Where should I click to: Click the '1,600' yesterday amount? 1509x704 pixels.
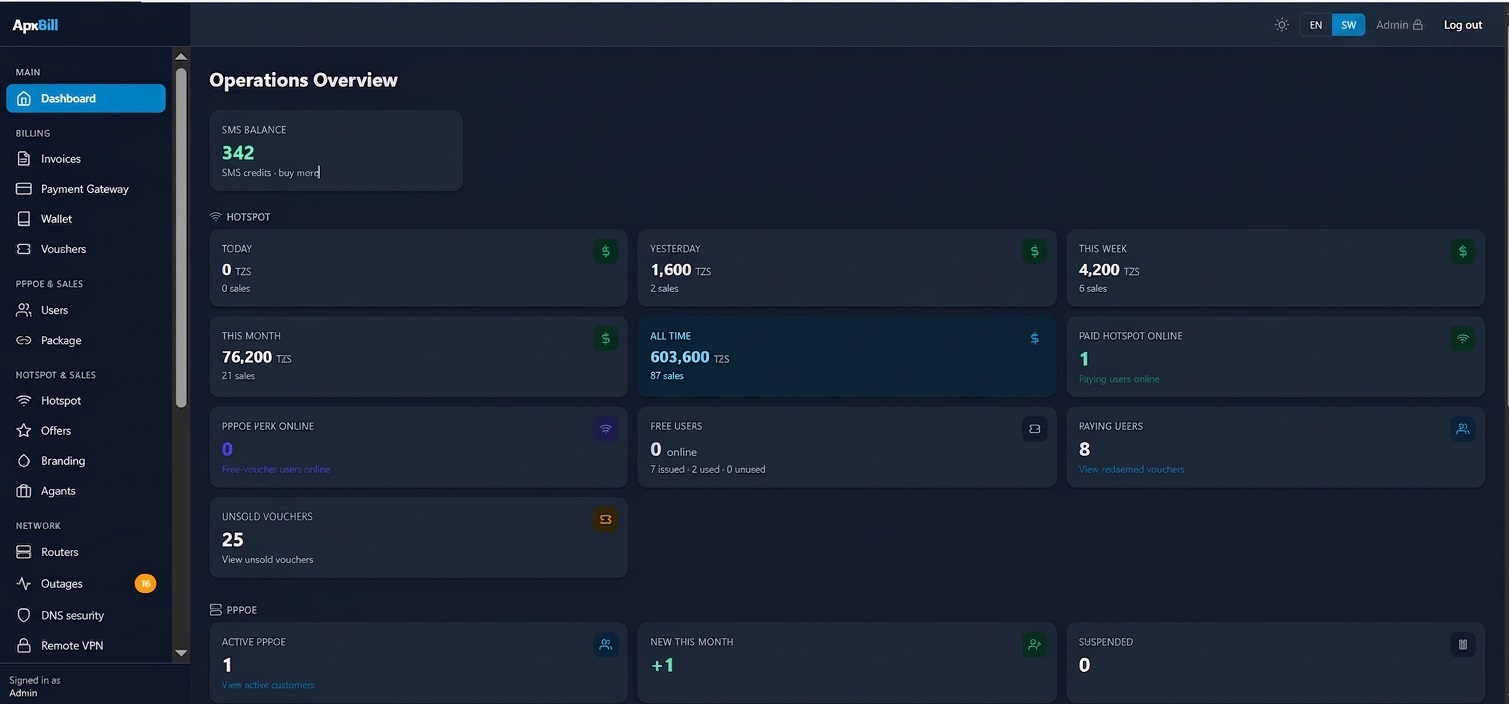click(671, 270)
